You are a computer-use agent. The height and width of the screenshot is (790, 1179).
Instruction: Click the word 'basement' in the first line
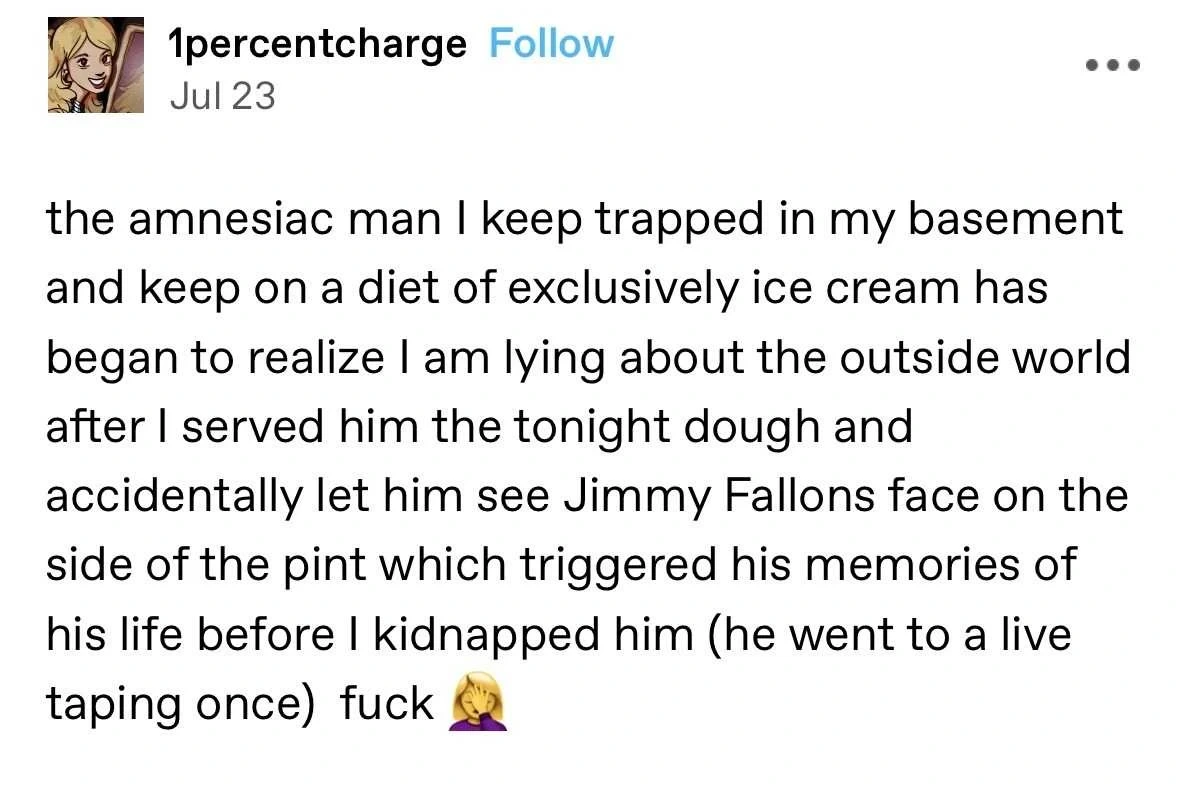click(1015, 219)
